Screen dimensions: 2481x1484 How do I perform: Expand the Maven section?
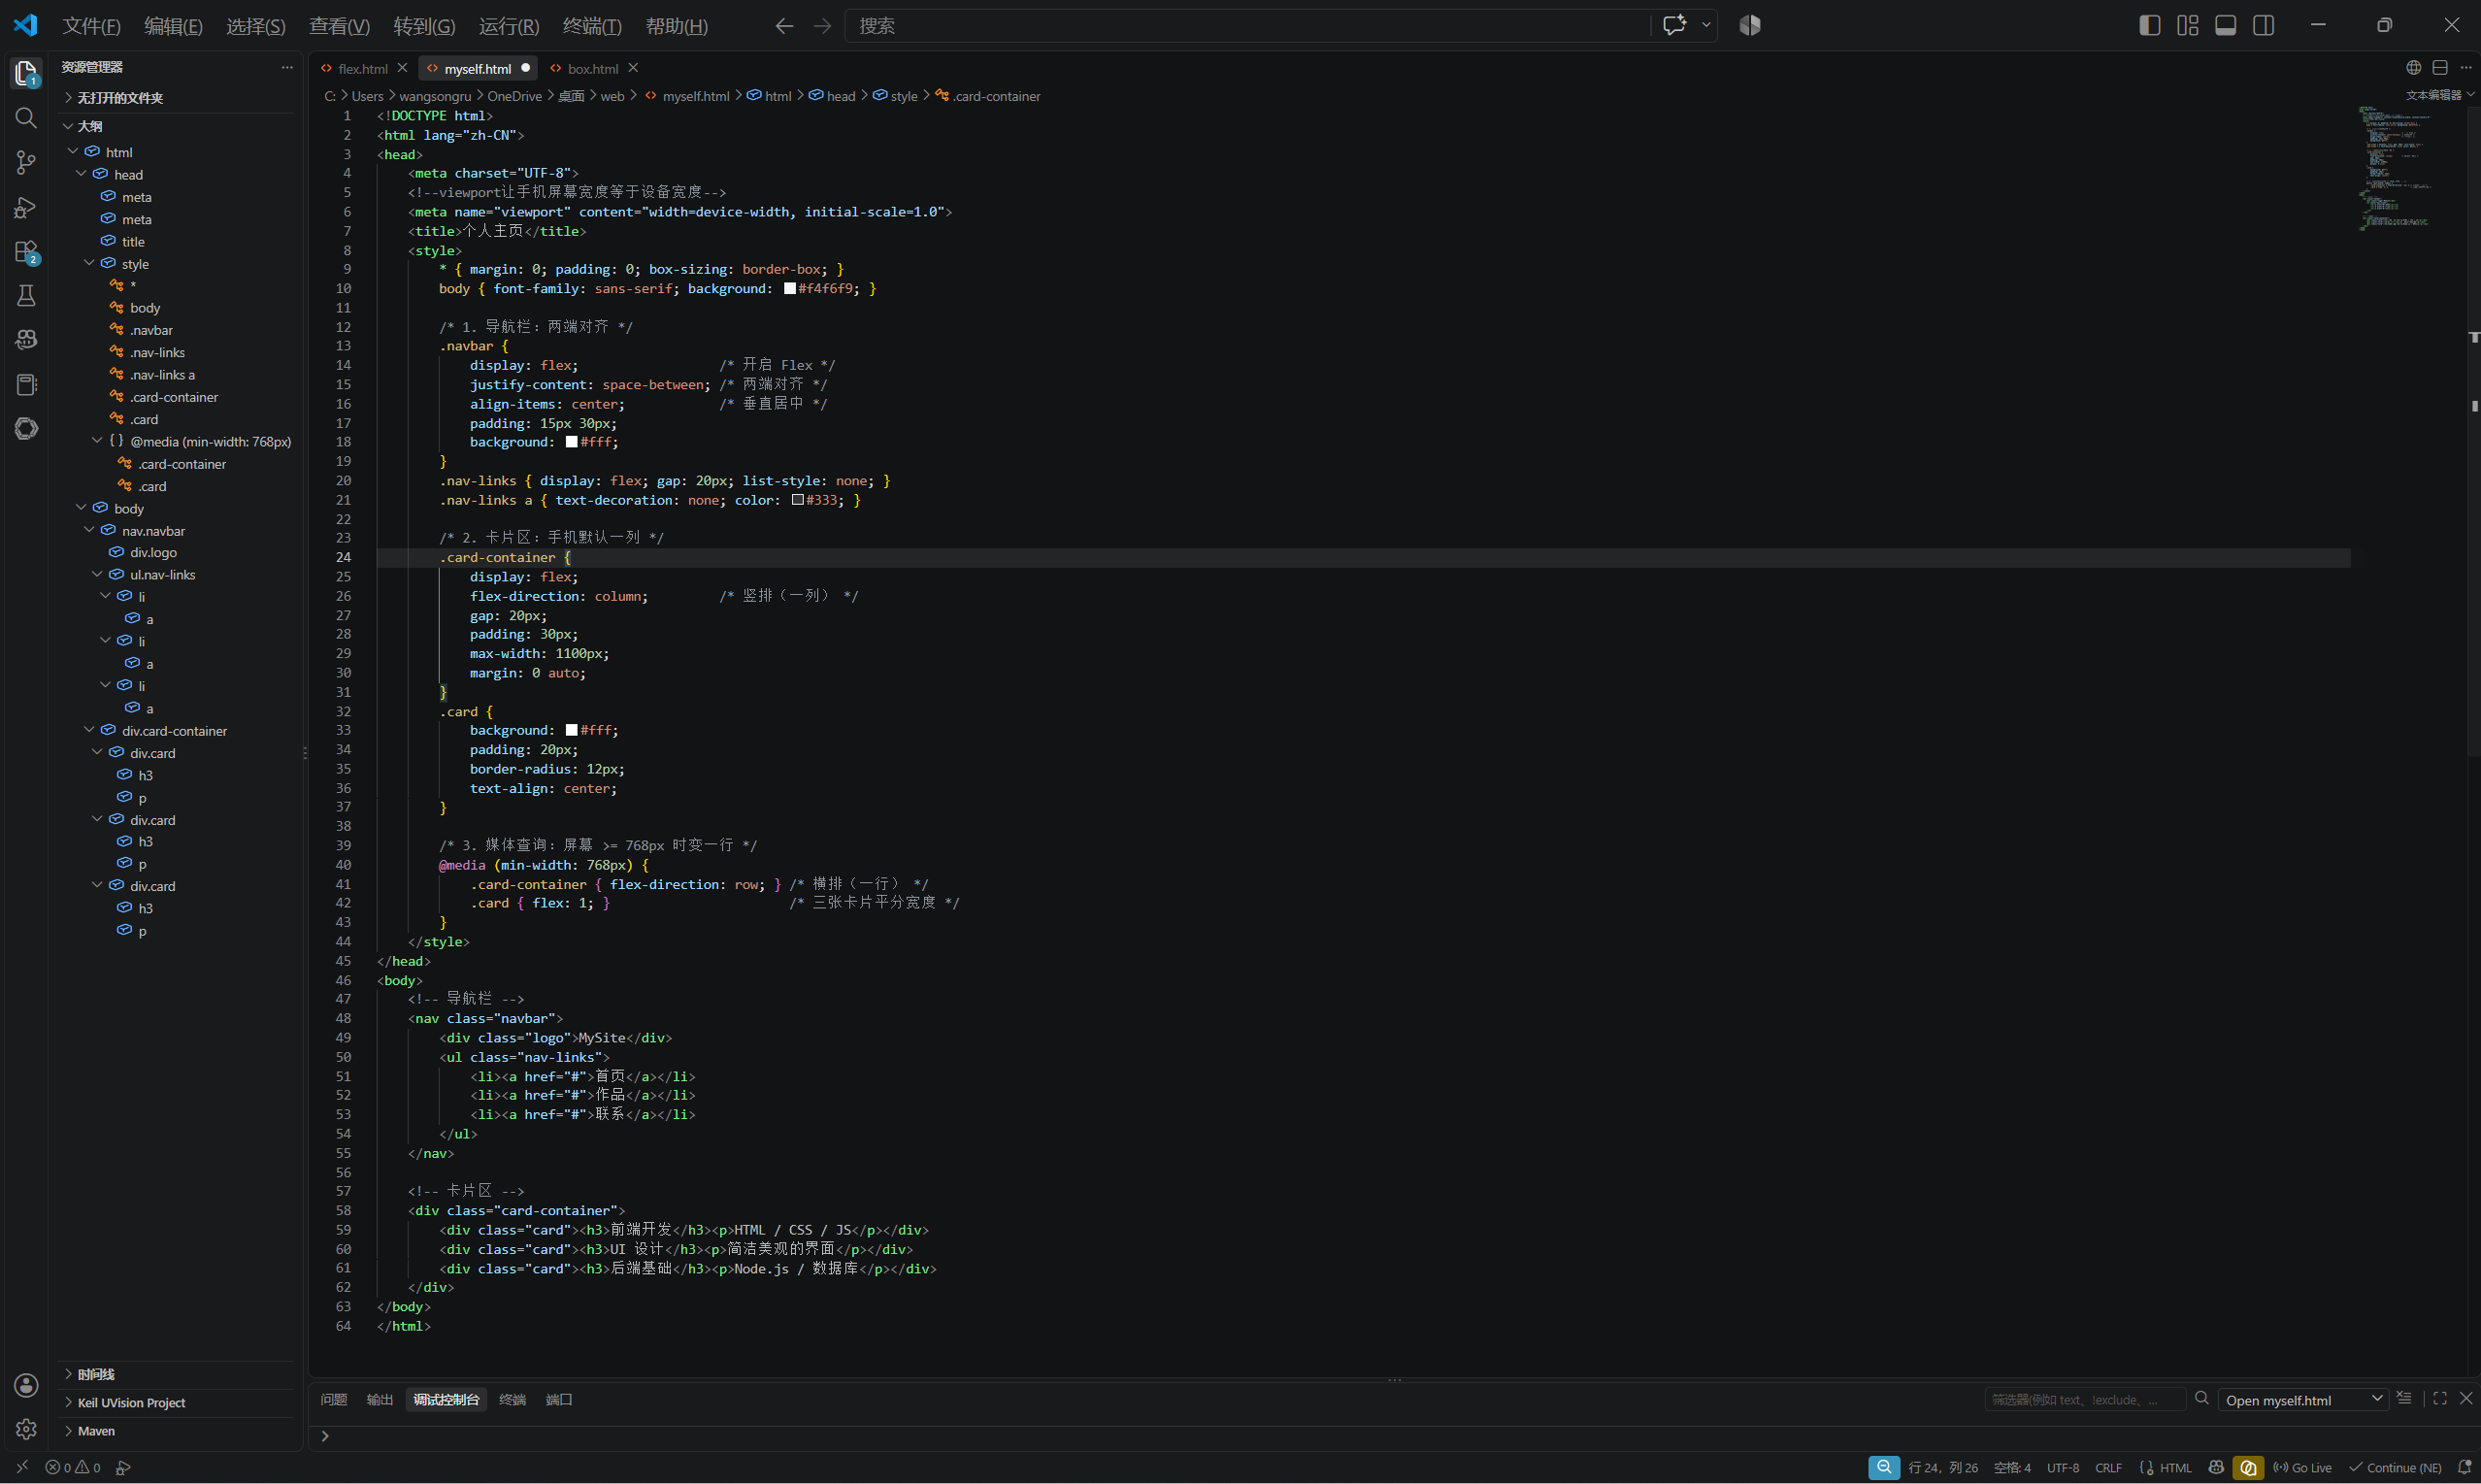68,1430
